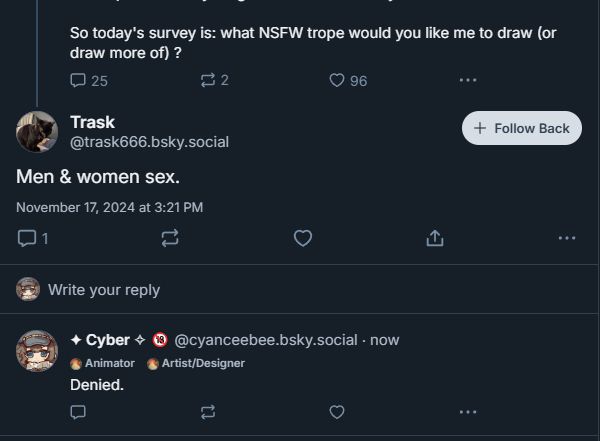Repost Cyber's Denied reply
This screenshot has height=441, width=600.
(x=208, y=411)
